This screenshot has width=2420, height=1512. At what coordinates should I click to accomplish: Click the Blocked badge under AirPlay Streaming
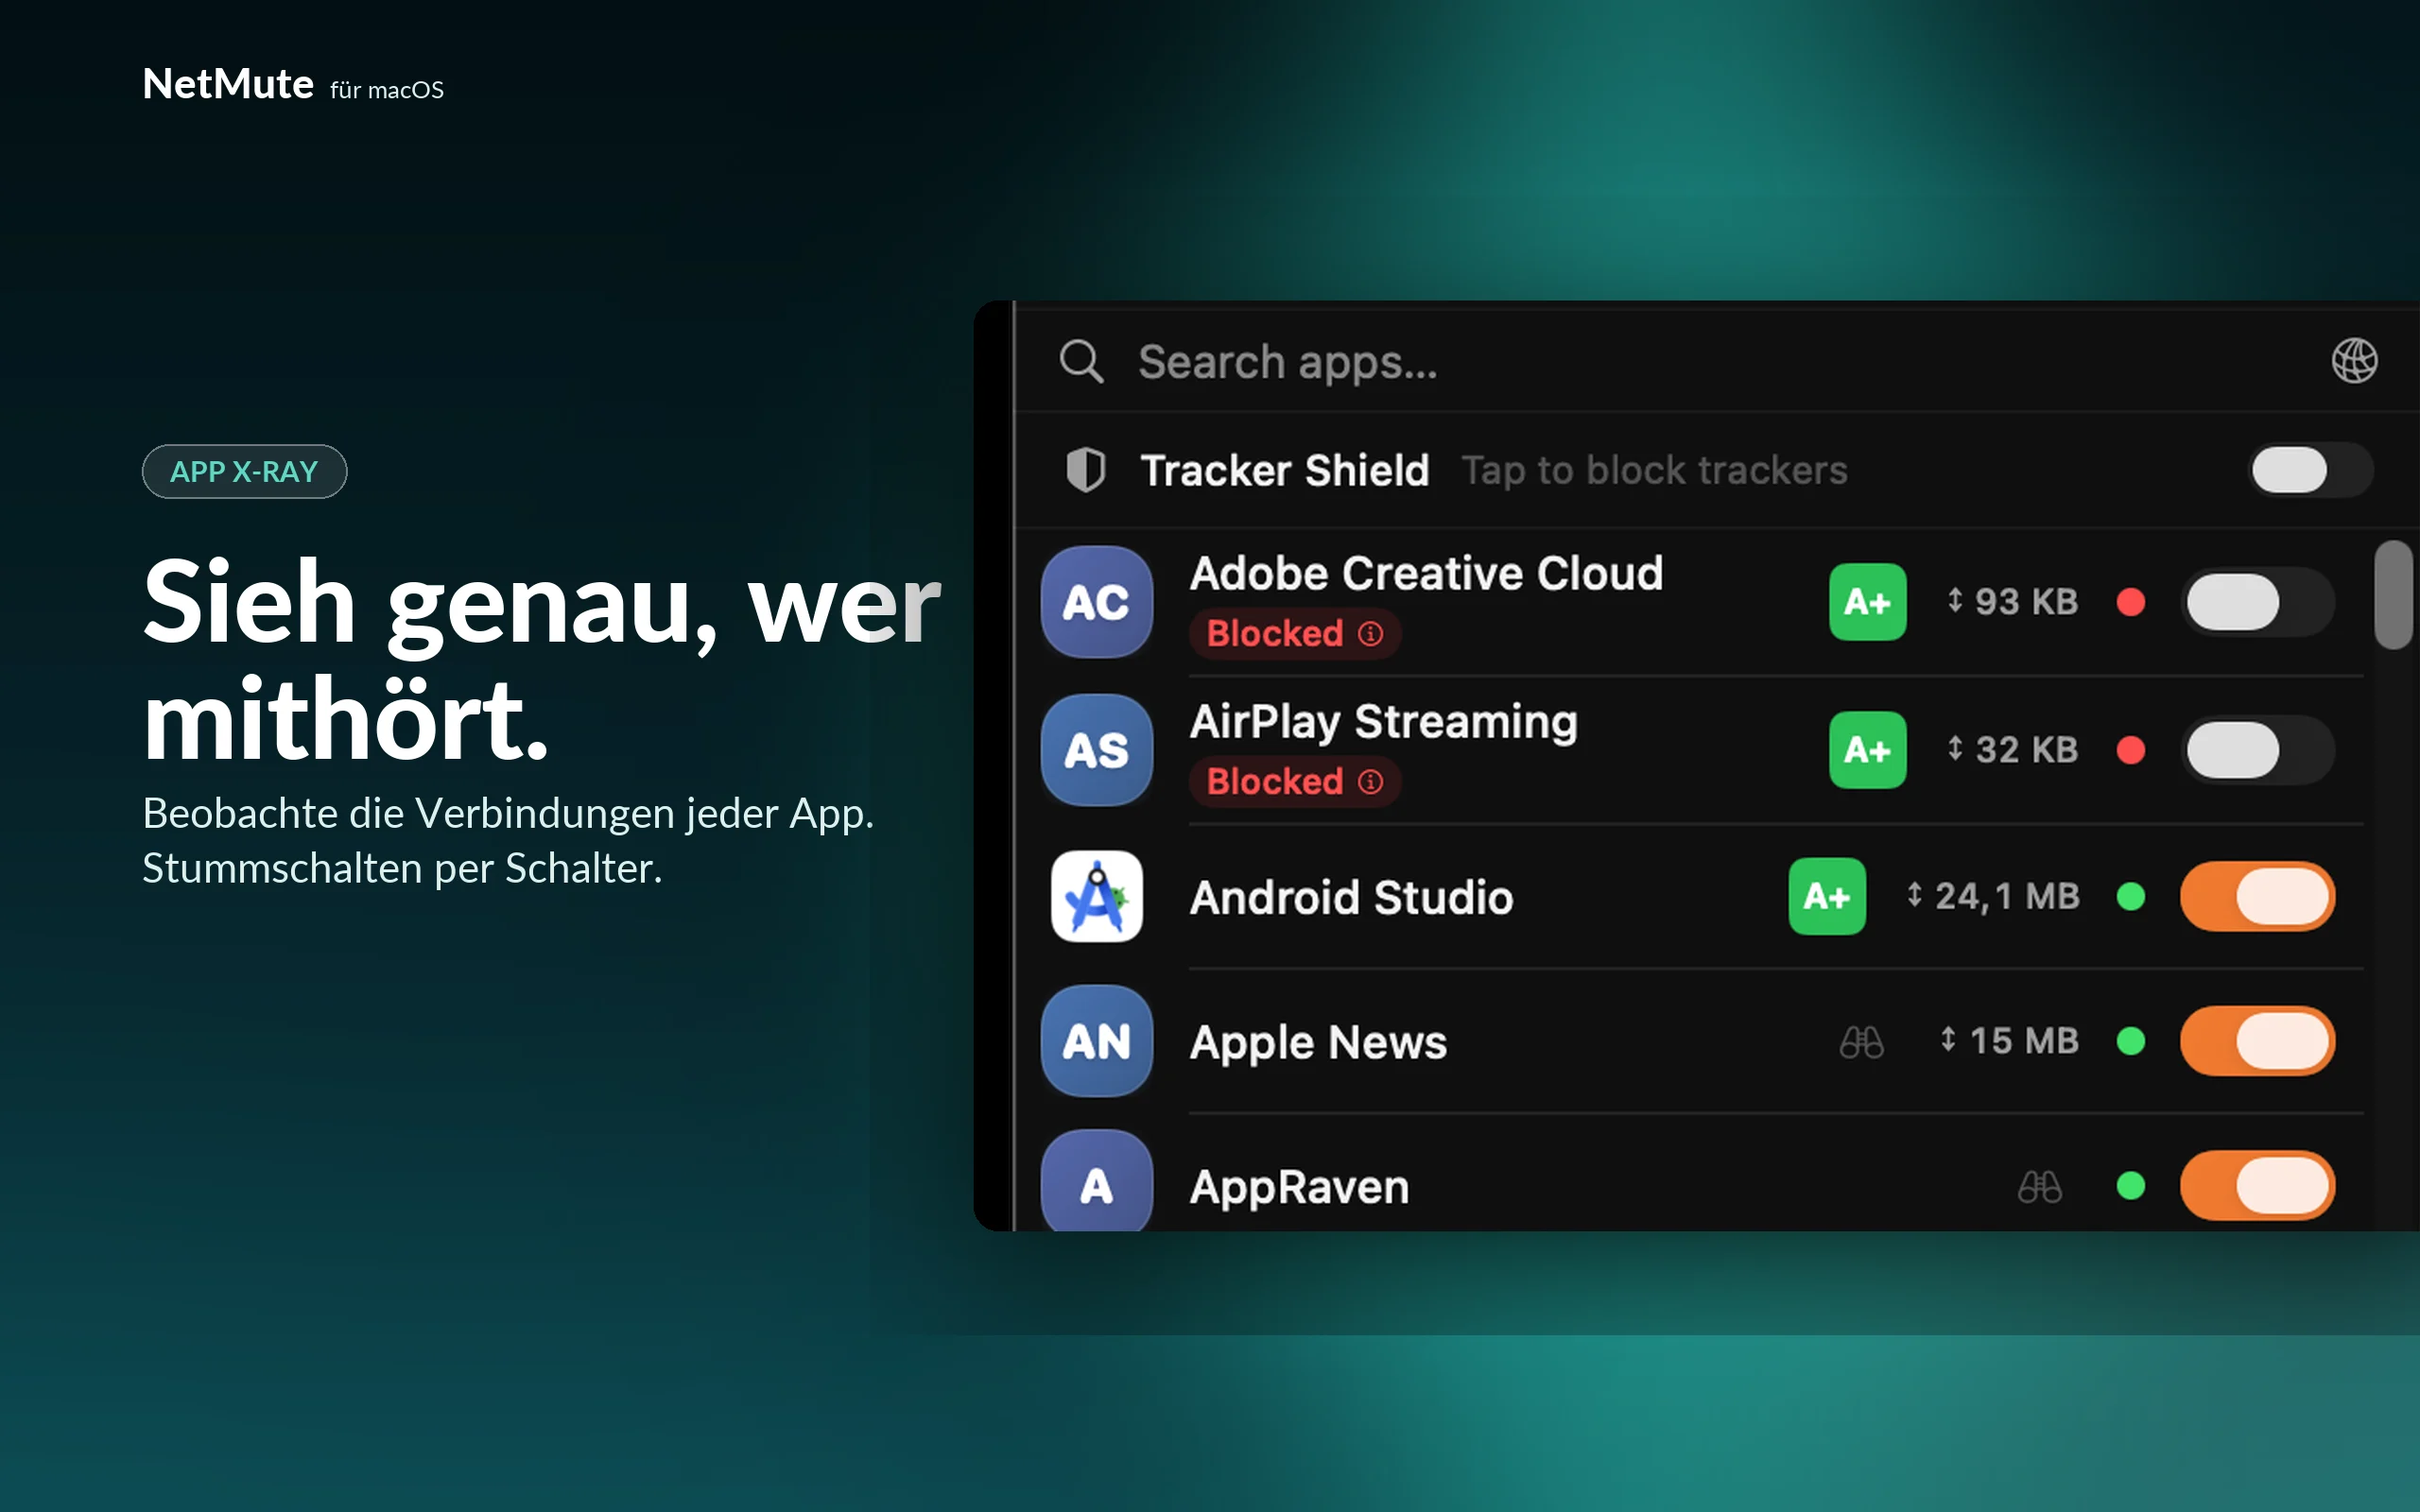tap(1295, 782)
